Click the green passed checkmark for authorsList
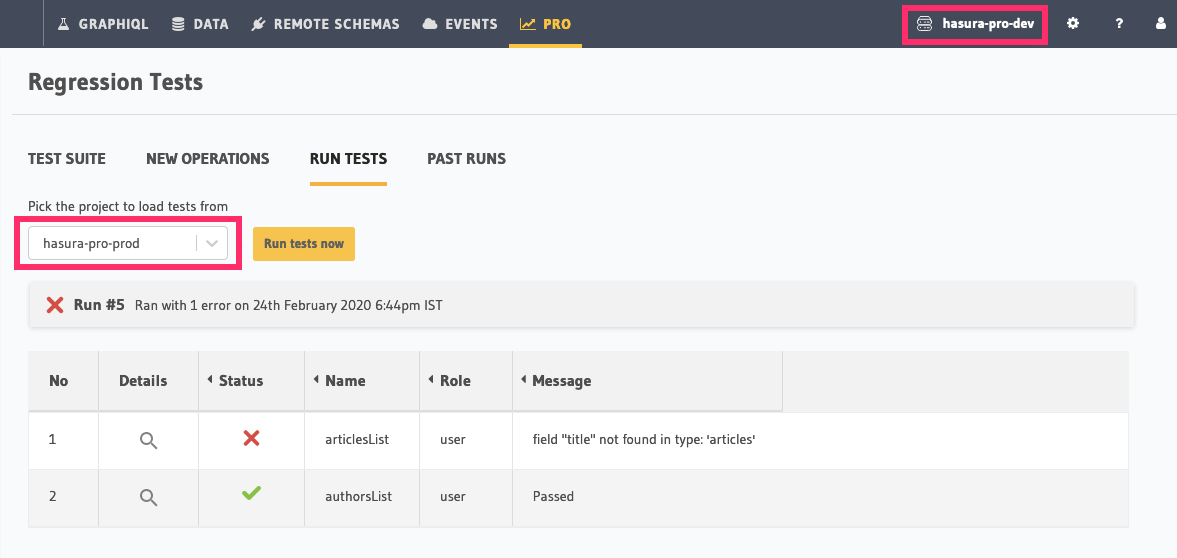Screen dimensions: 1177x558 [251, 494]
